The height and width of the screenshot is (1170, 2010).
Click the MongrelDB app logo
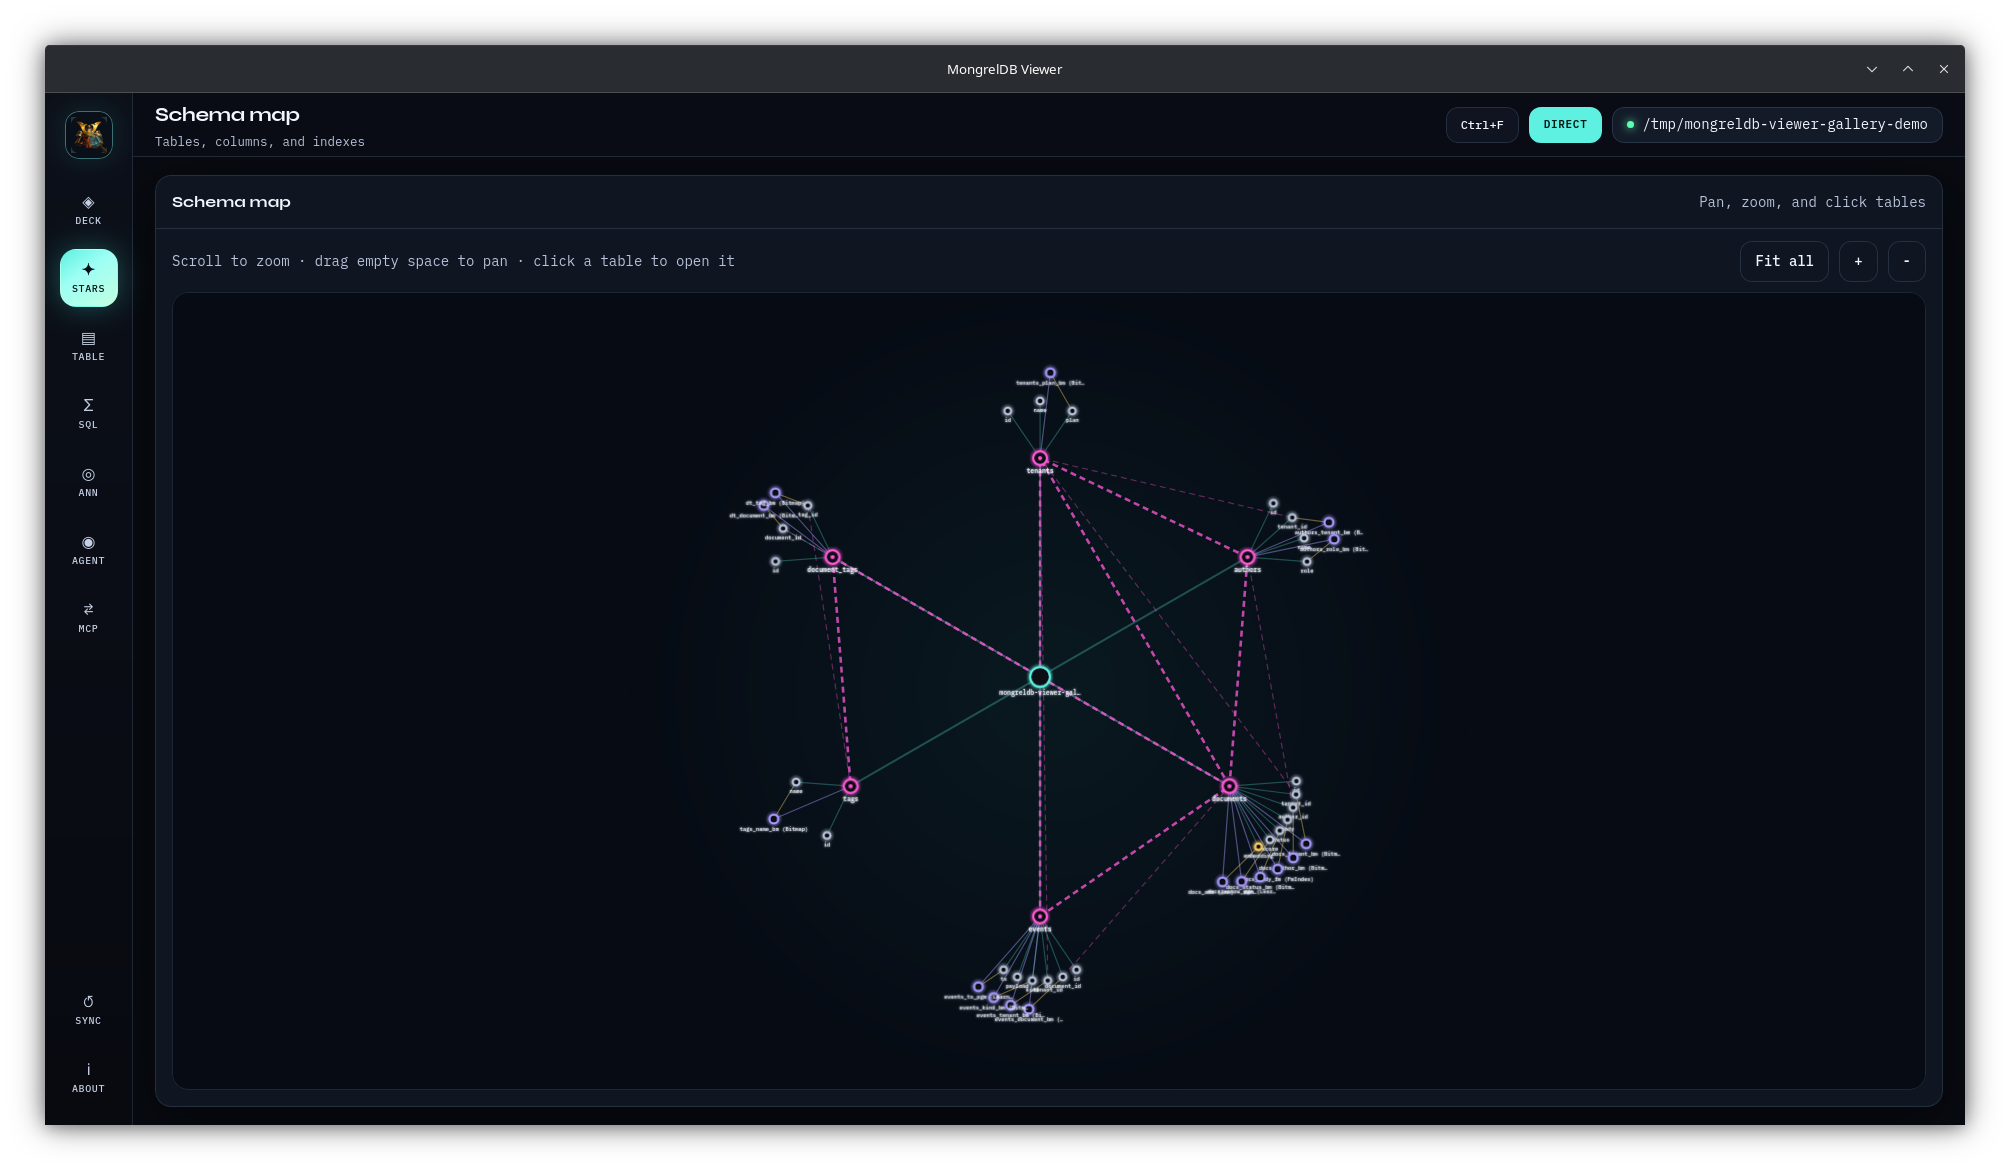point(89,134)
